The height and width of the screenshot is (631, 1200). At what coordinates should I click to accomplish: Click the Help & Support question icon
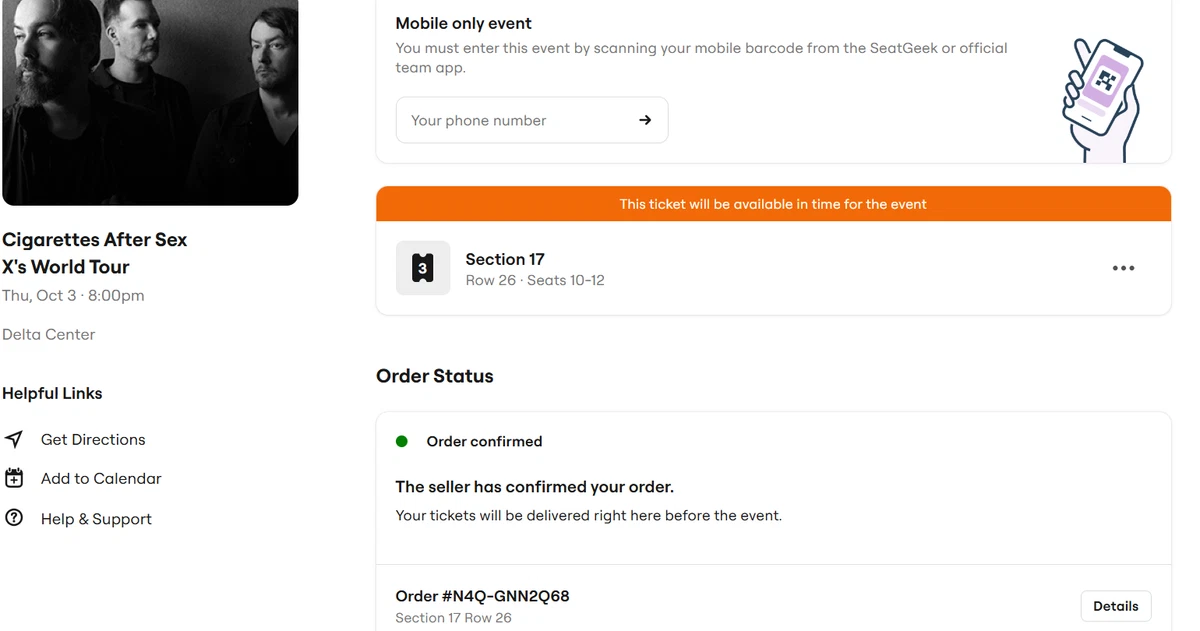point(14,518)
